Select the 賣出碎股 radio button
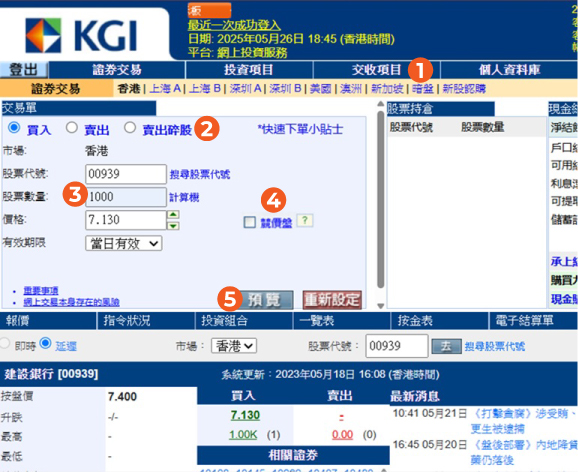 tap(130, 128)
